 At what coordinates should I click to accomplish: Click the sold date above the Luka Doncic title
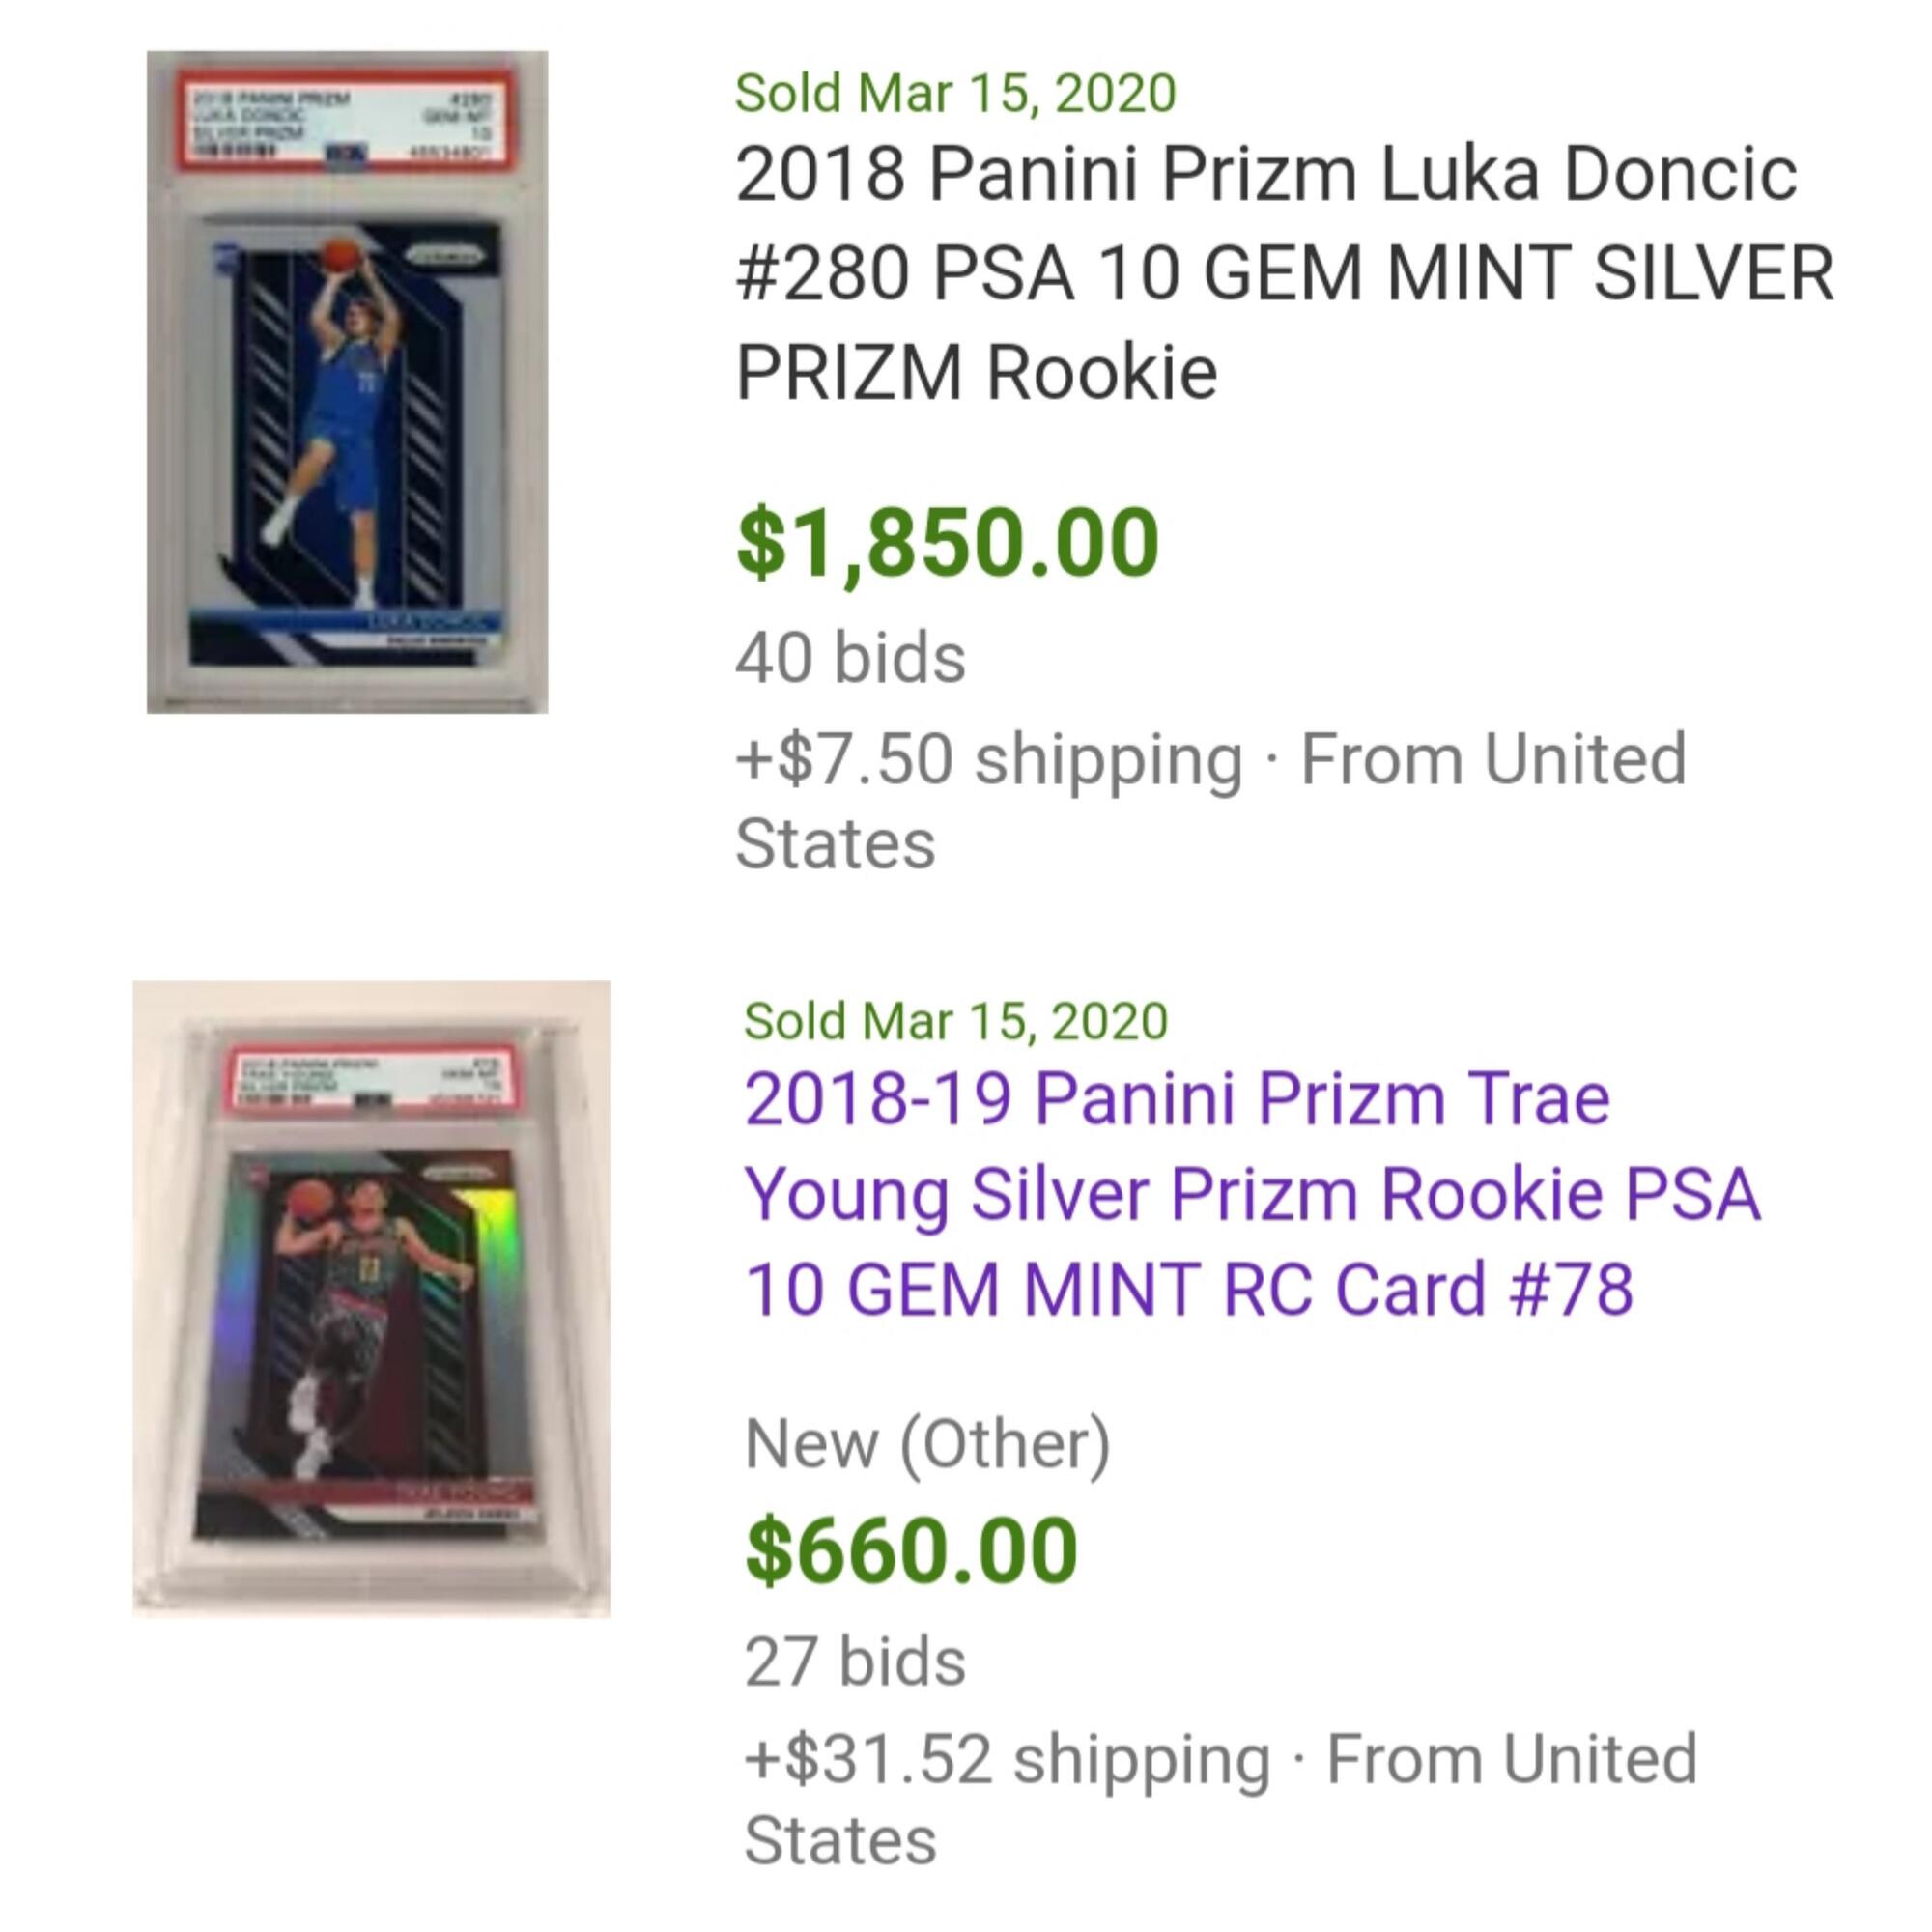(x=955, y=94)
